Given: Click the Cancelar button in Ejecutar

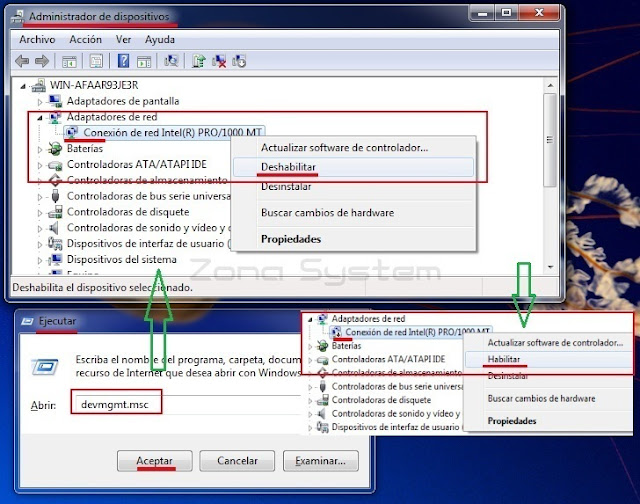Looking at the screenshot, I should (x=237, y=461).
